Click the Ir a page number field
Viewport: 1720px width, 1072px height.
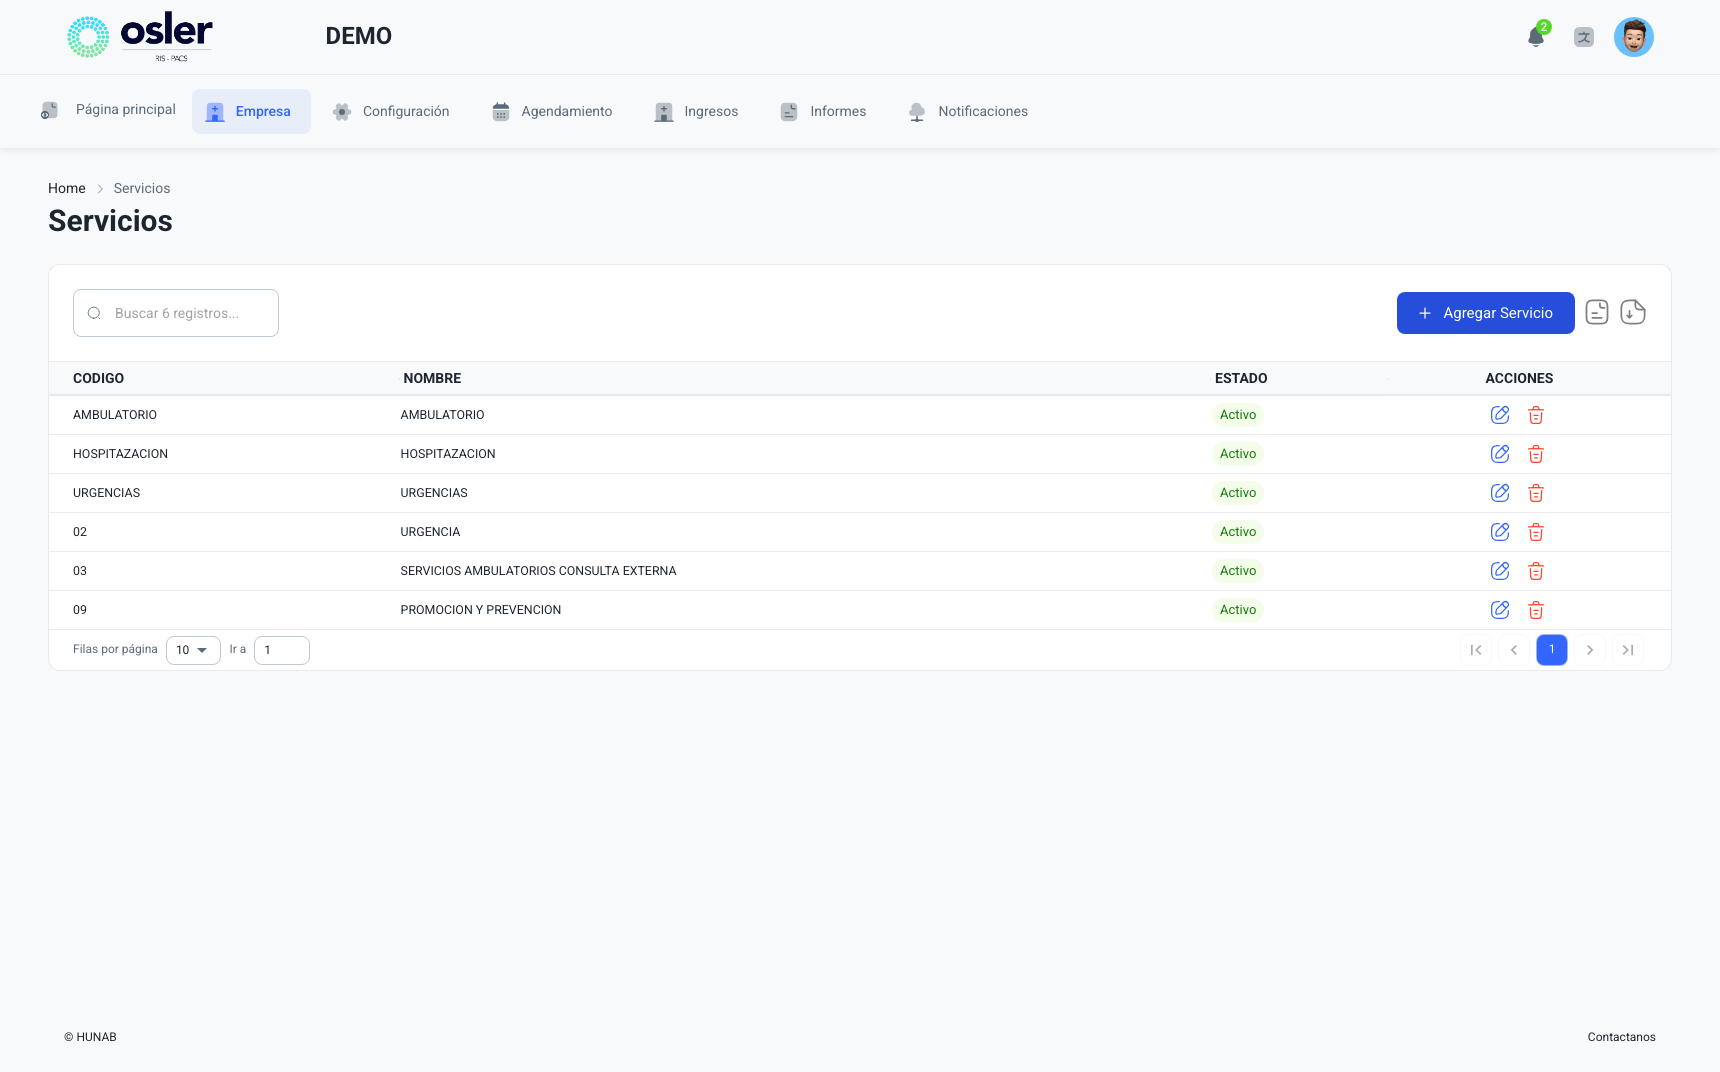(282, 650)
